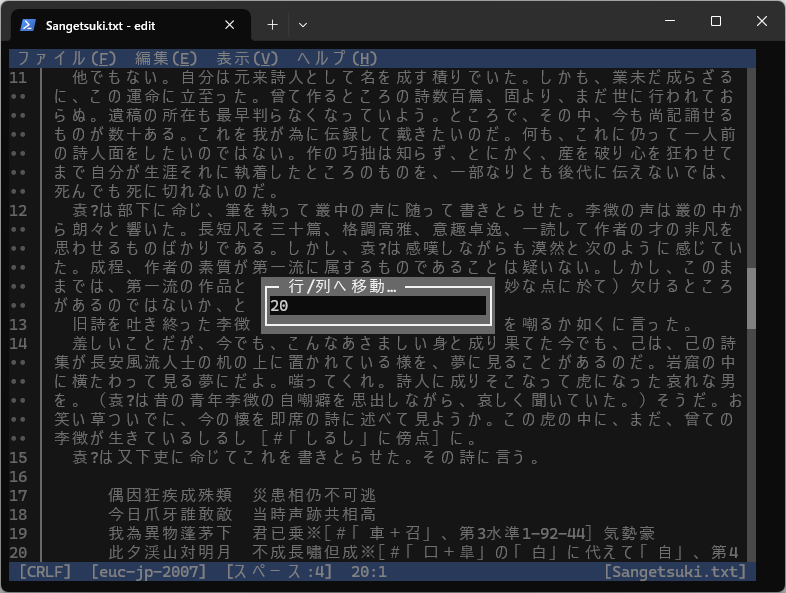Open the 編集(E) menu
Image resolution: width=786 pixels, height=593 pixels.
(x=166, y=59)
